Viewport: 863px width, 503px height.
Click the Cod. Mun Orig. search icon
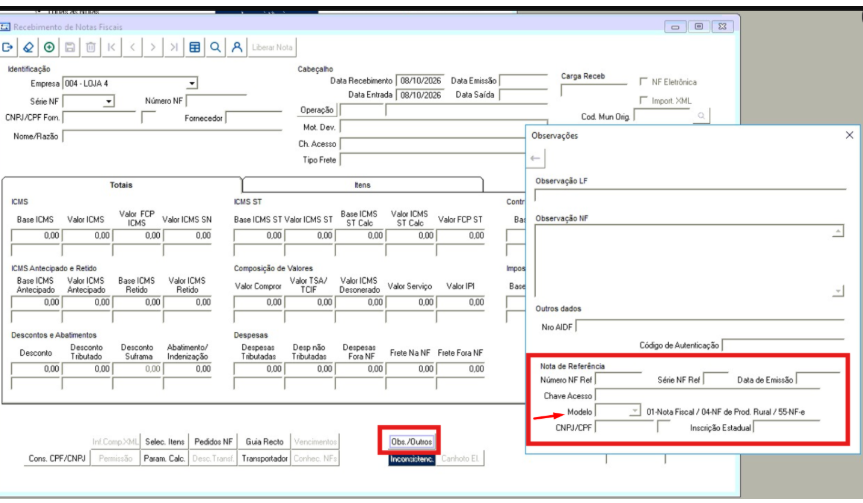pos(701,116)
